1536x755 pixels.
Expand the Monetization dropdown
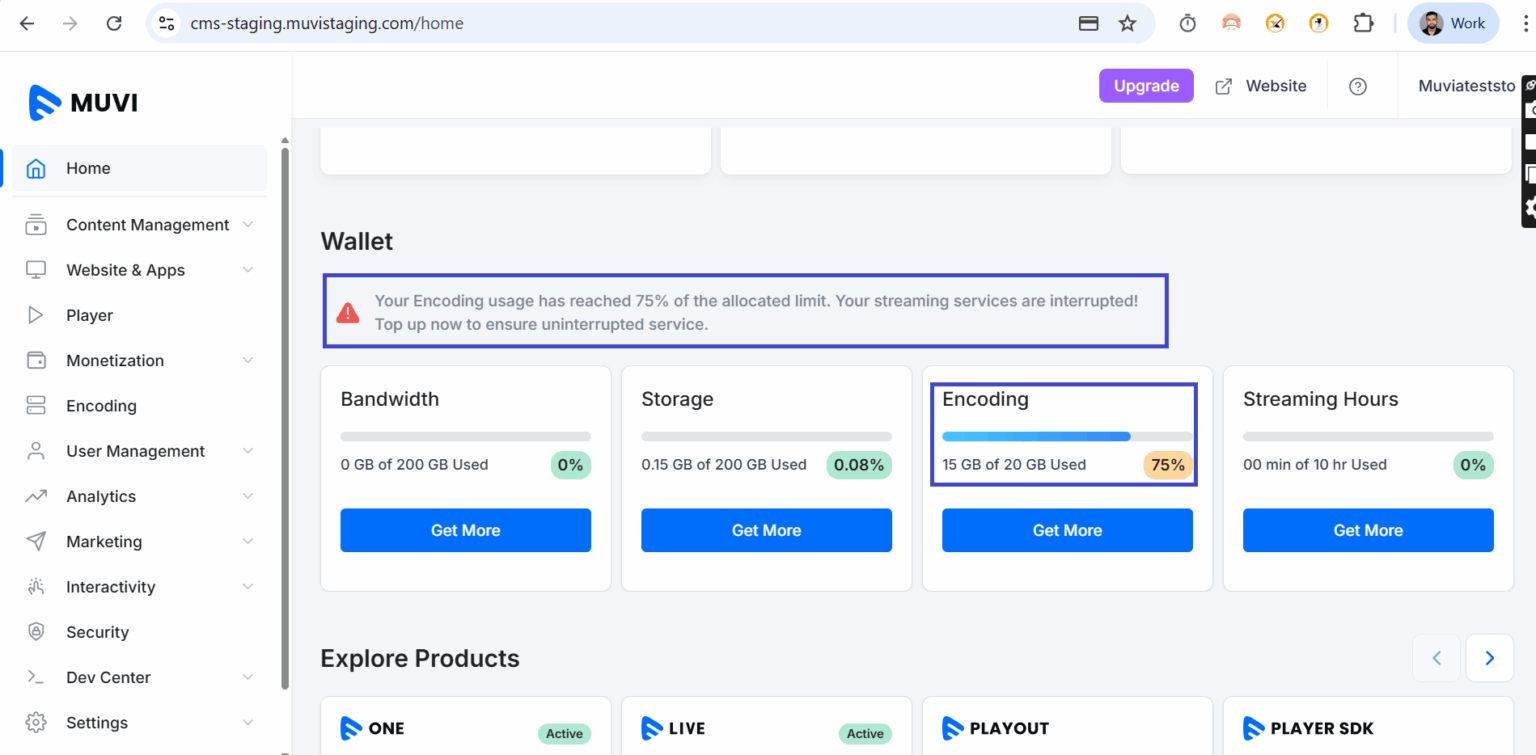[x=247, y=360]
